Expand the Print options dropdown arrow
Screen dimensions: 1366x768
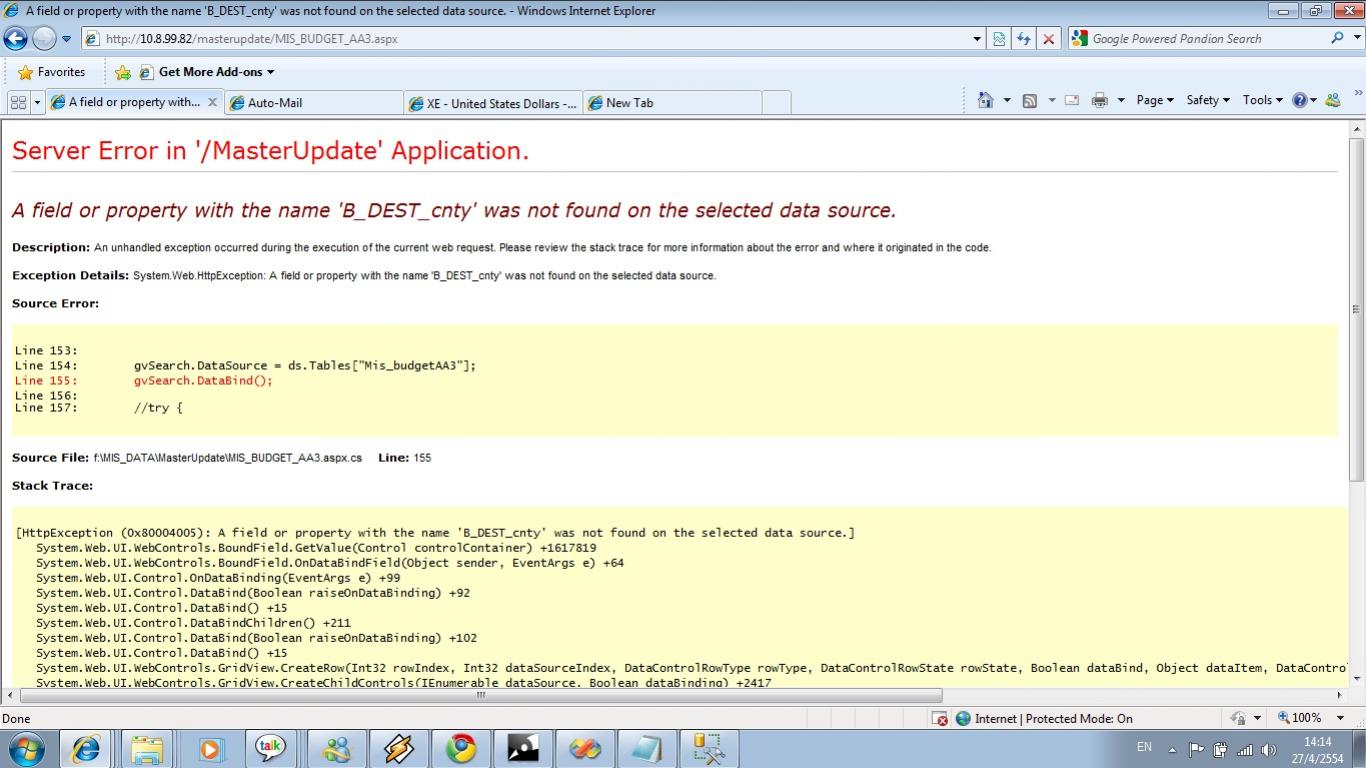point(1120,100)
